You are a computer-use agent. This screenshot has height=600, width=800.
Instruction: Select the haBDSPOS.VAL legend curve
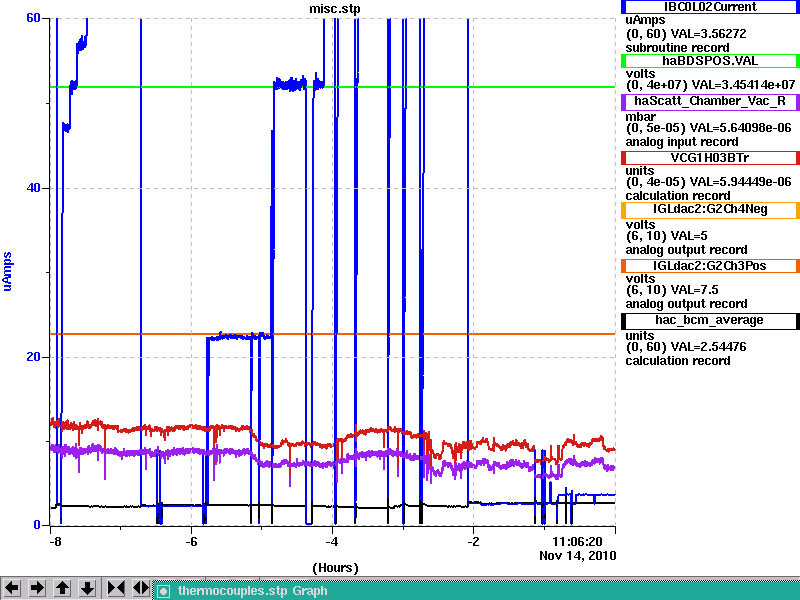(710, 61)
